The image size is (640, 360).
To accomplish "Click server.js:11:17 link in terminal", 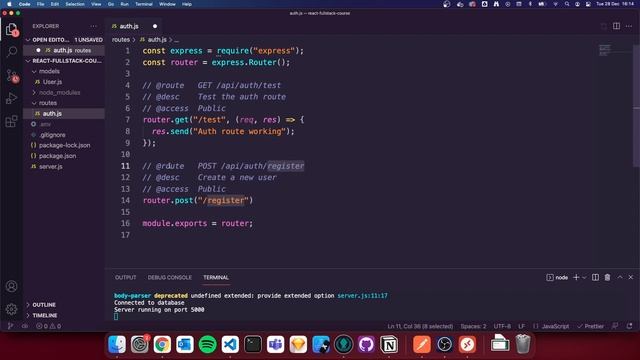I will click(362, 296).
